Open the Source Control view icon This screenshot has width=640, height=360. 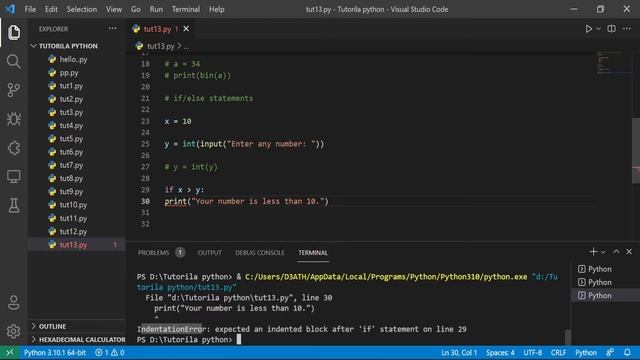13,90
